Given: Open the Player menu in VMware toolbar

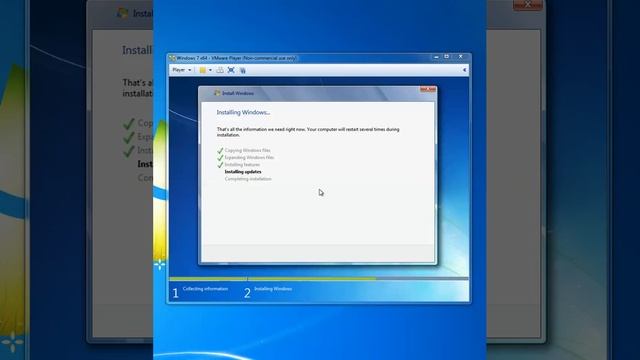Looking at the screenshot, I should pos(182,70).
